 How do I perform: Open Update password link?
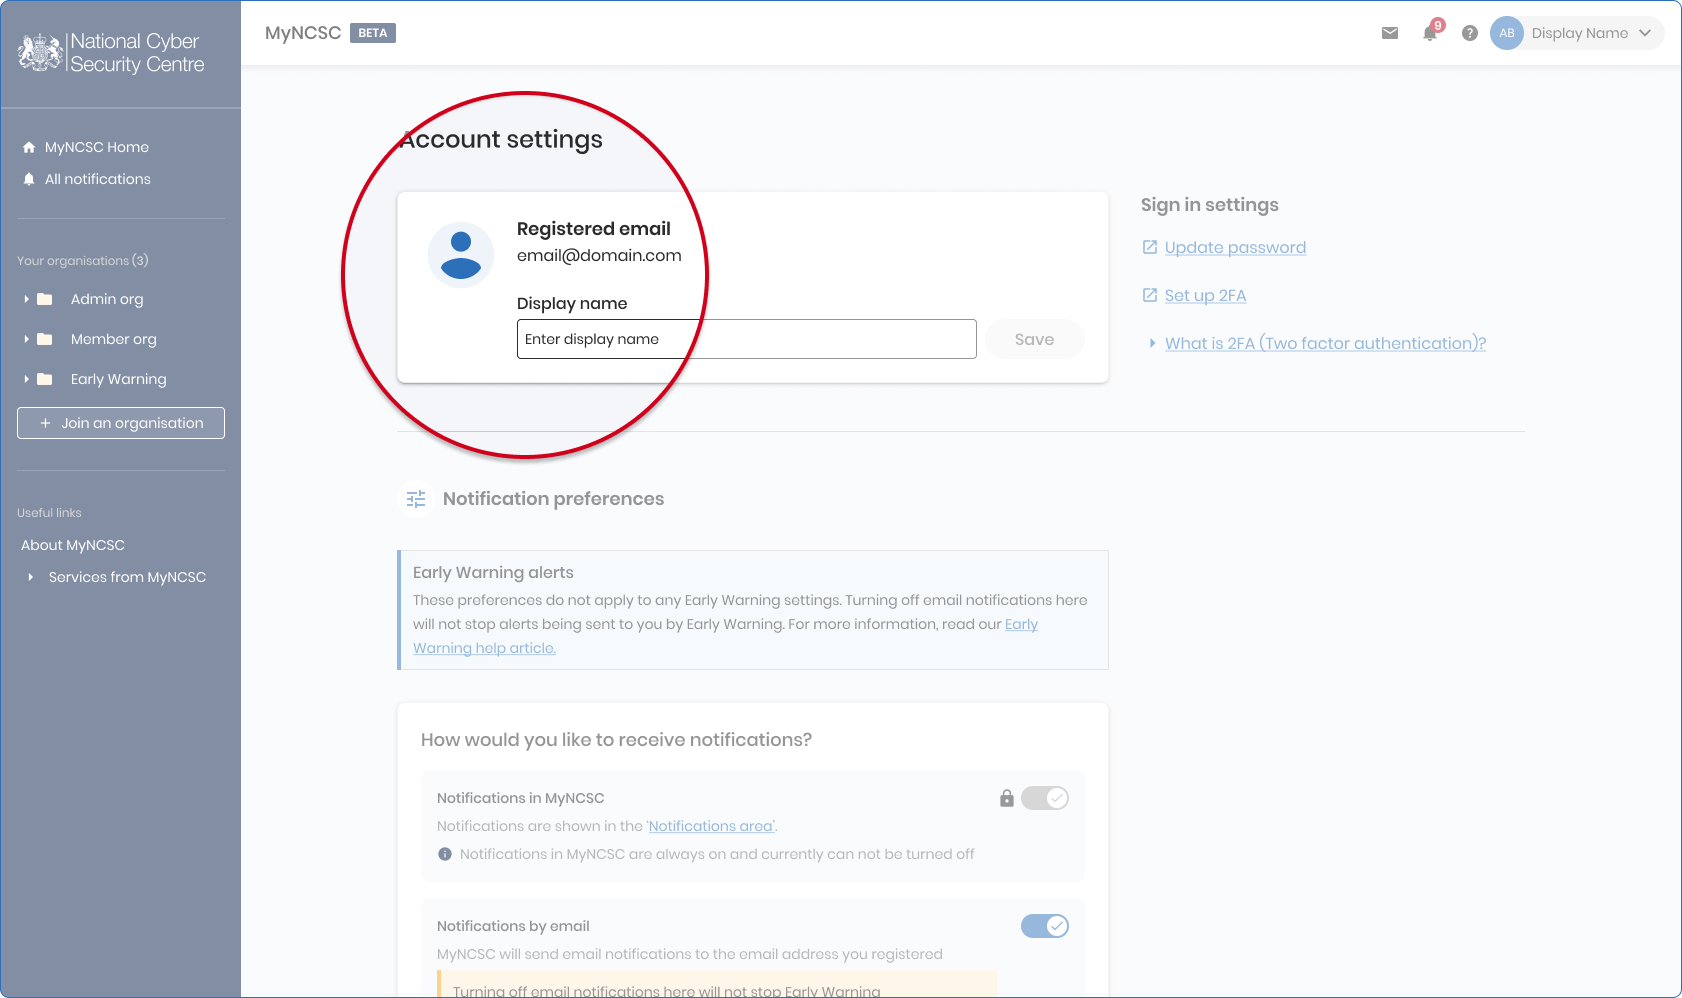(1235, 247)
